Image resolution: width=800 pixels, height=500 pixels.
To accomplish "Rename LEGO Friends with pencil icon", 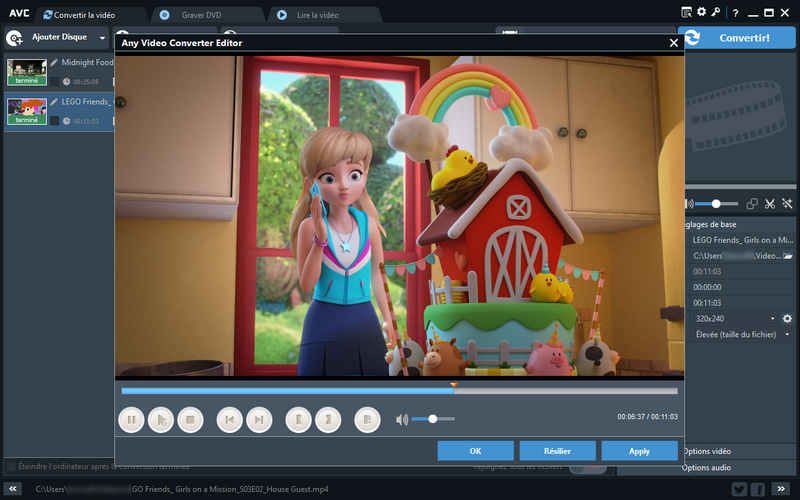I will pyautogui.click(x=54, y=102).
